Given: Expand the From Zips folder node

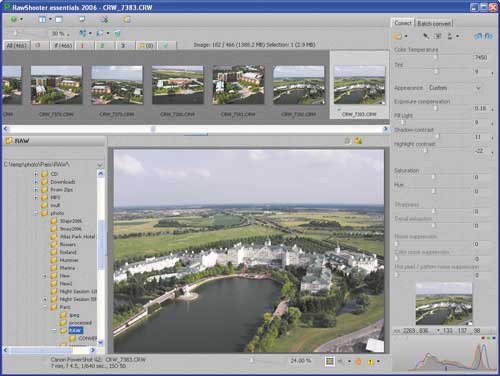Looking at the screenshot, I should (36, 190).
